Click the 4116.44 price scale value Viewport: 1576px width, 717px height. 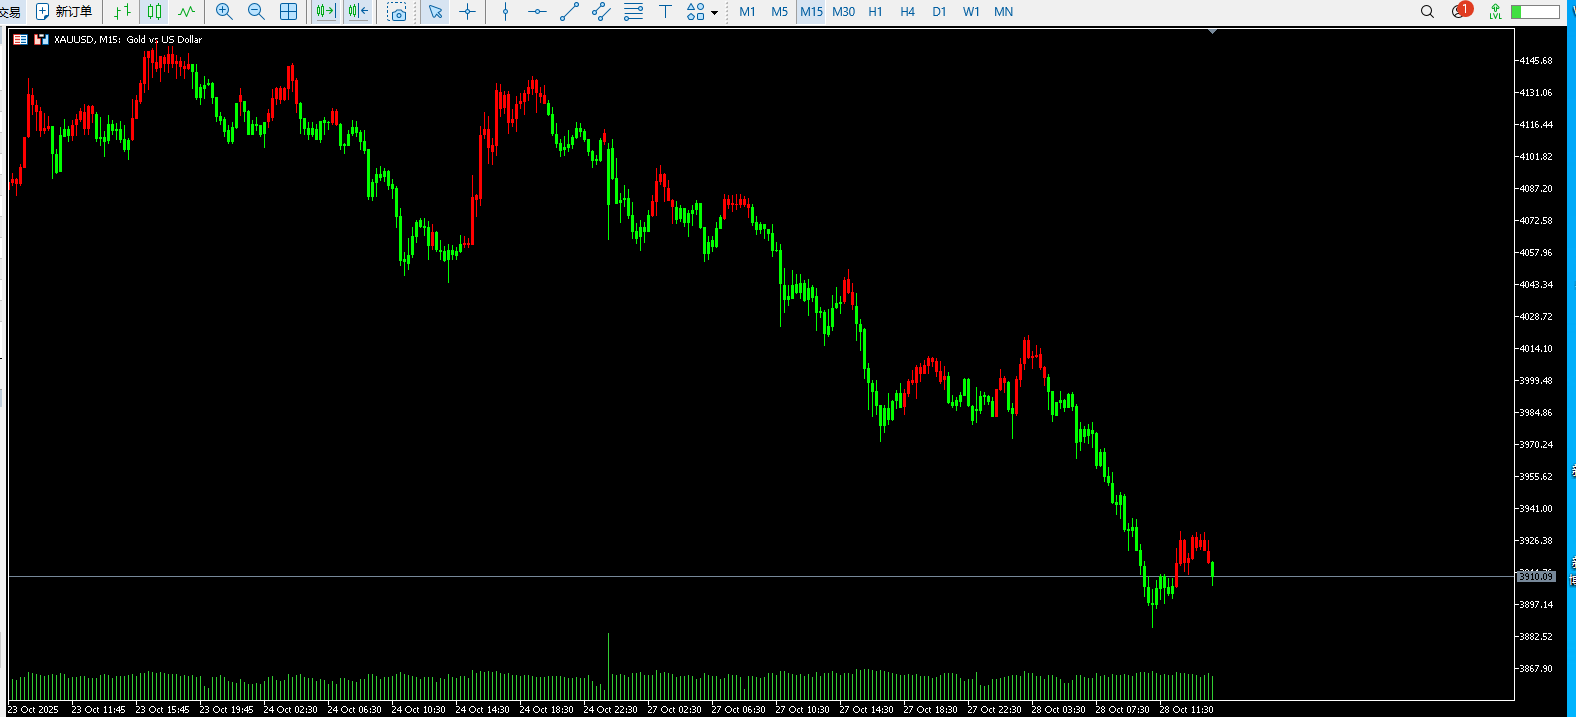[x=1536, y=125]
